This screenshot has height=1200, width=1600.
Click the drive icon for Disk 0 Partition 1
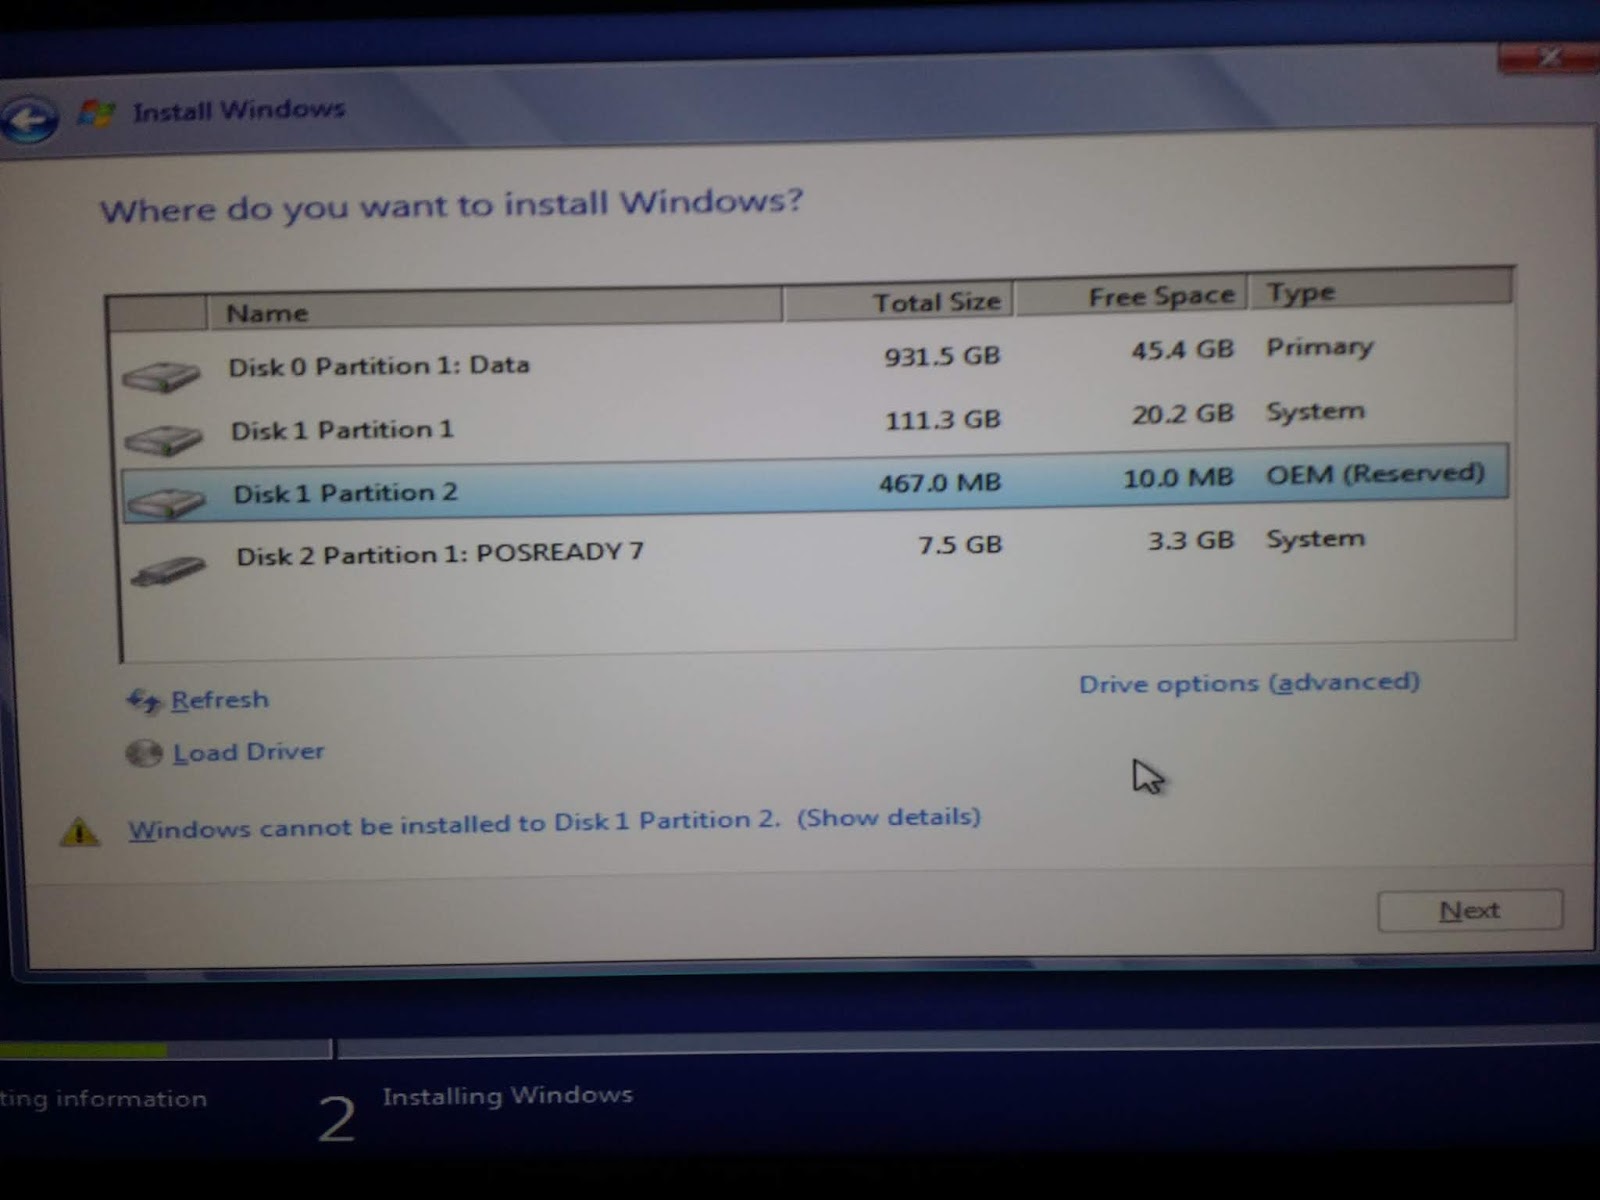click(160, 376)
